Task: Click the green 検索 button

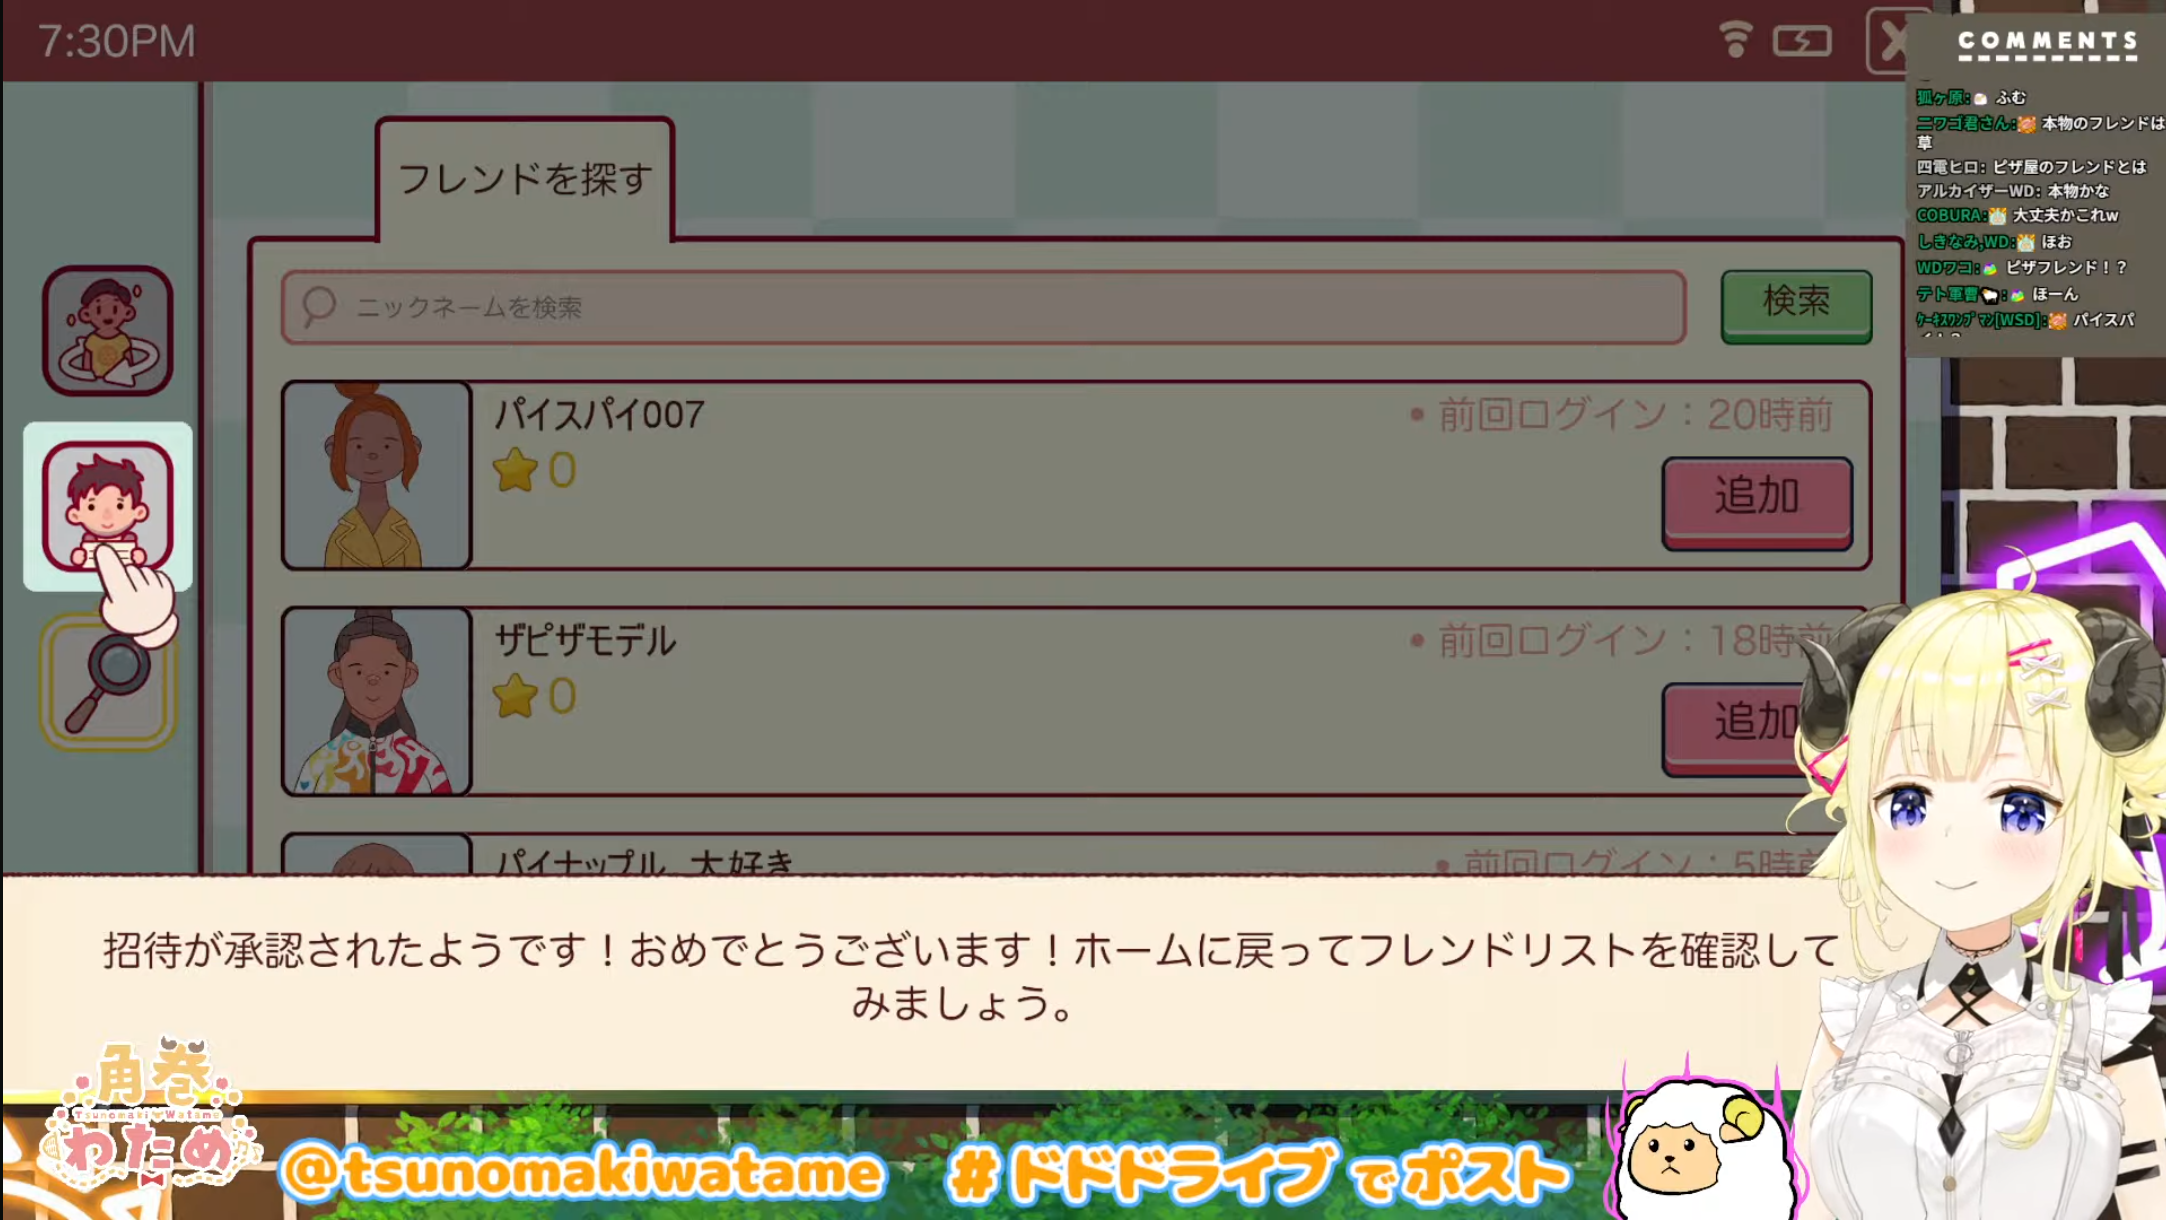Action: coord(1796,304)
